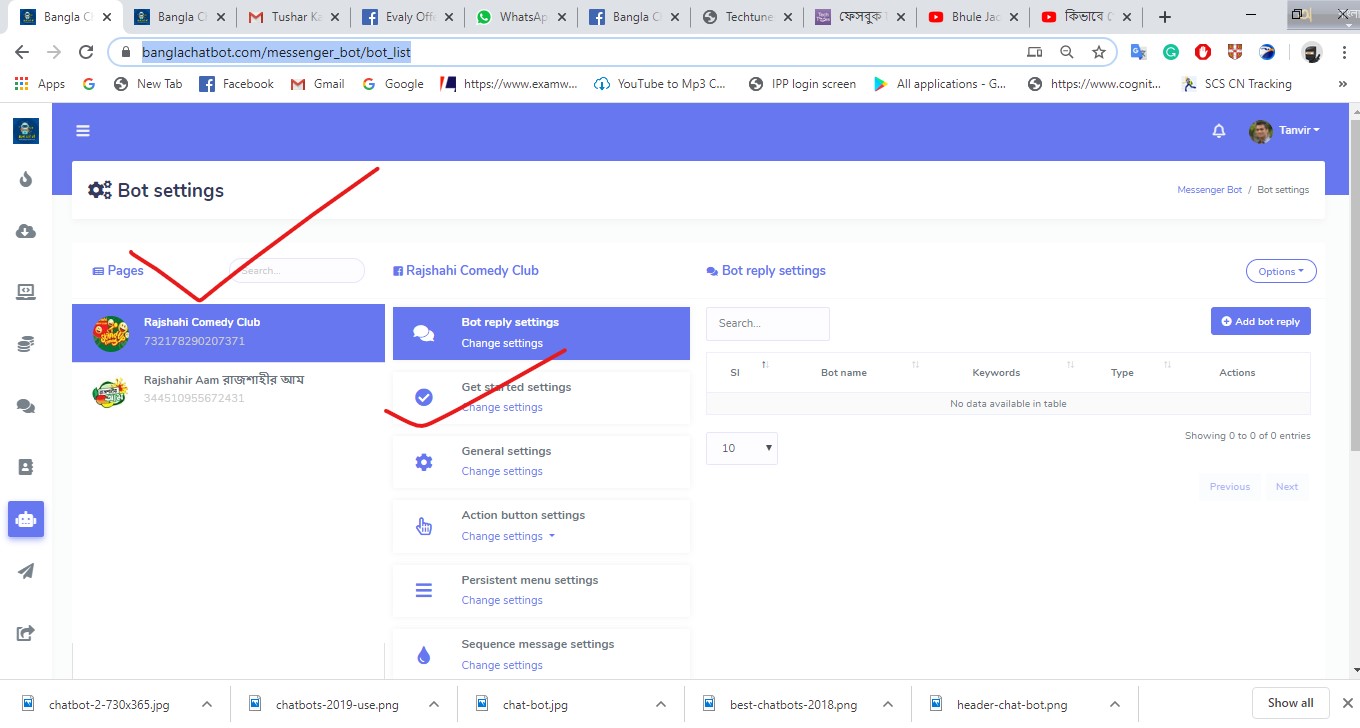Image resolution: width=1360 pixels, height=728 pixels.
Task: Switch to the Tushar Ka Gmail tab
Action: coord(294,17)
